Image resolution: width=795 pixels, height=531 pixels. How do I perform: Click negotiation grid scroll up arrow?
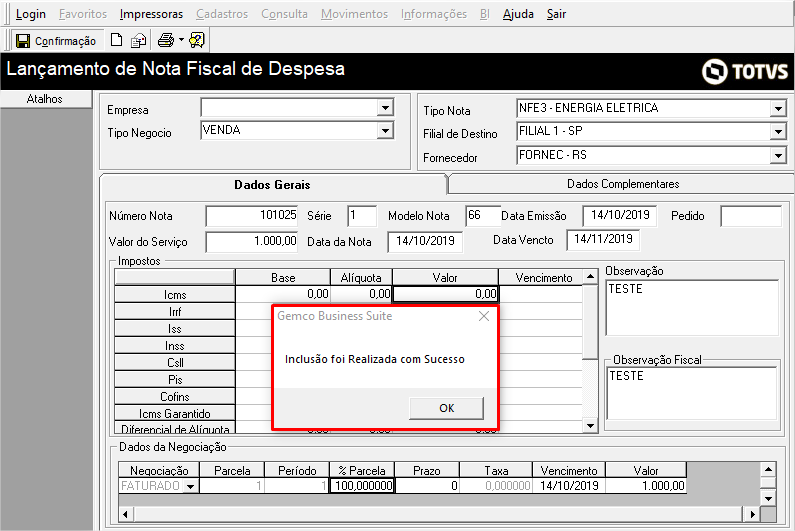pos(769,469)
